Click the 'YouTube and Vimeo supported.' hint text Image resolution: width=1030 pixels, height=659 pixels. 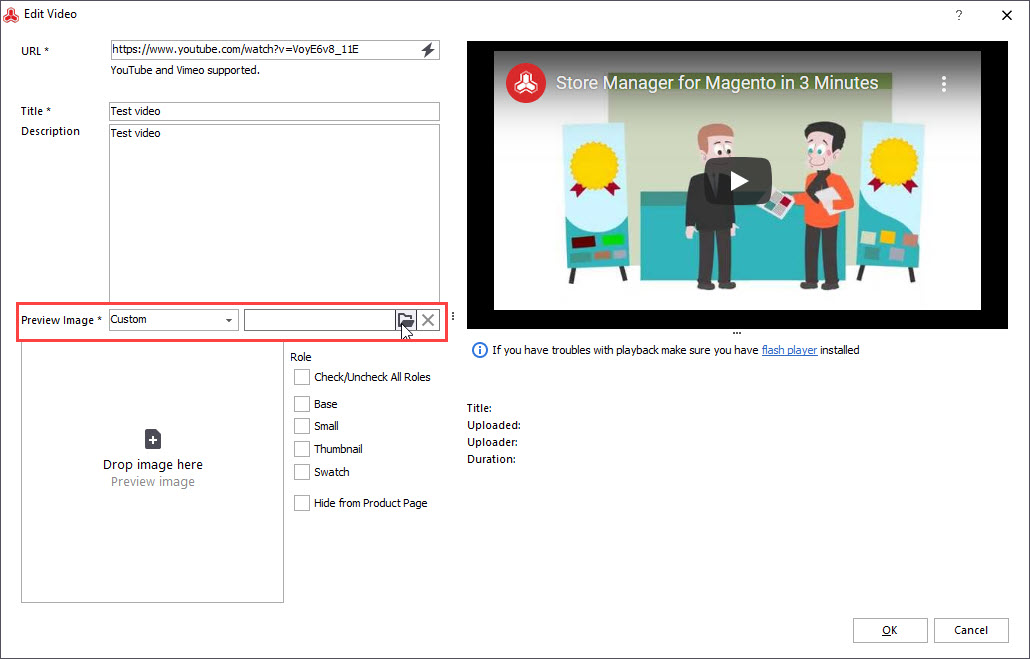coord(185,70)
